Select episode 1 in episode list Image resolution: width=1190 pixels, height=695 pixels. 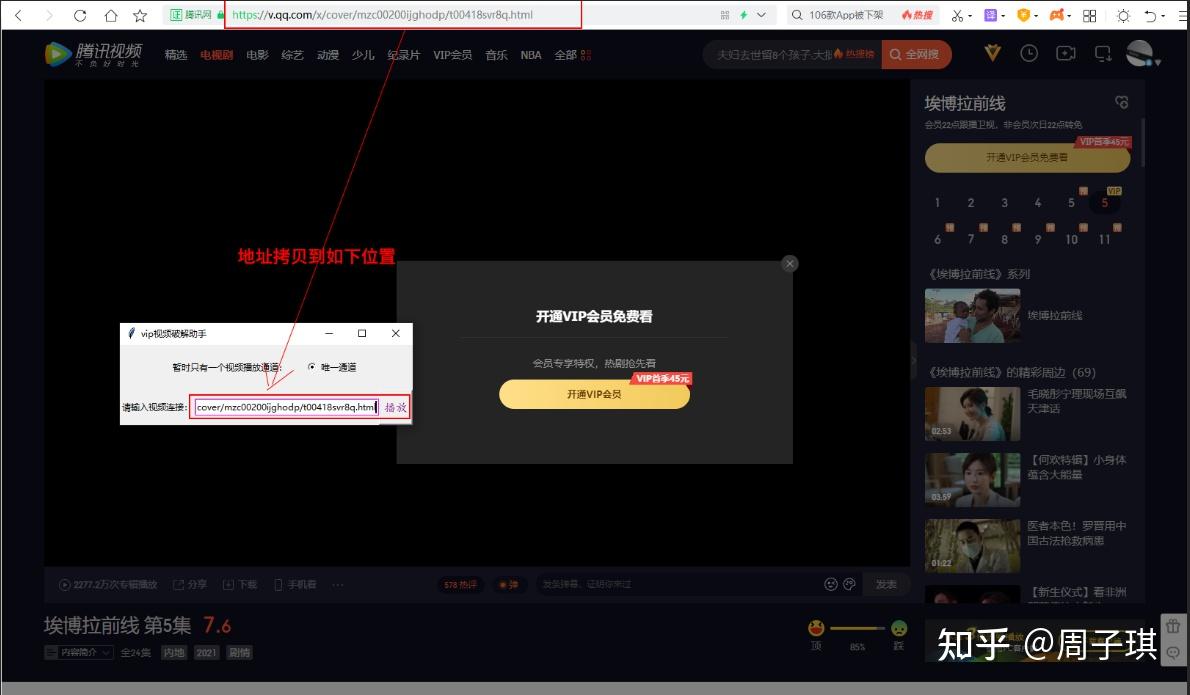(x=937, y=203)
